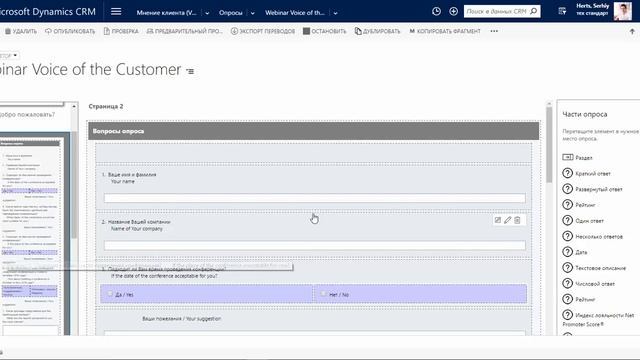640x360 pixels.
Task: Open the hamburger navigation menu
Action: pos(116,11)
